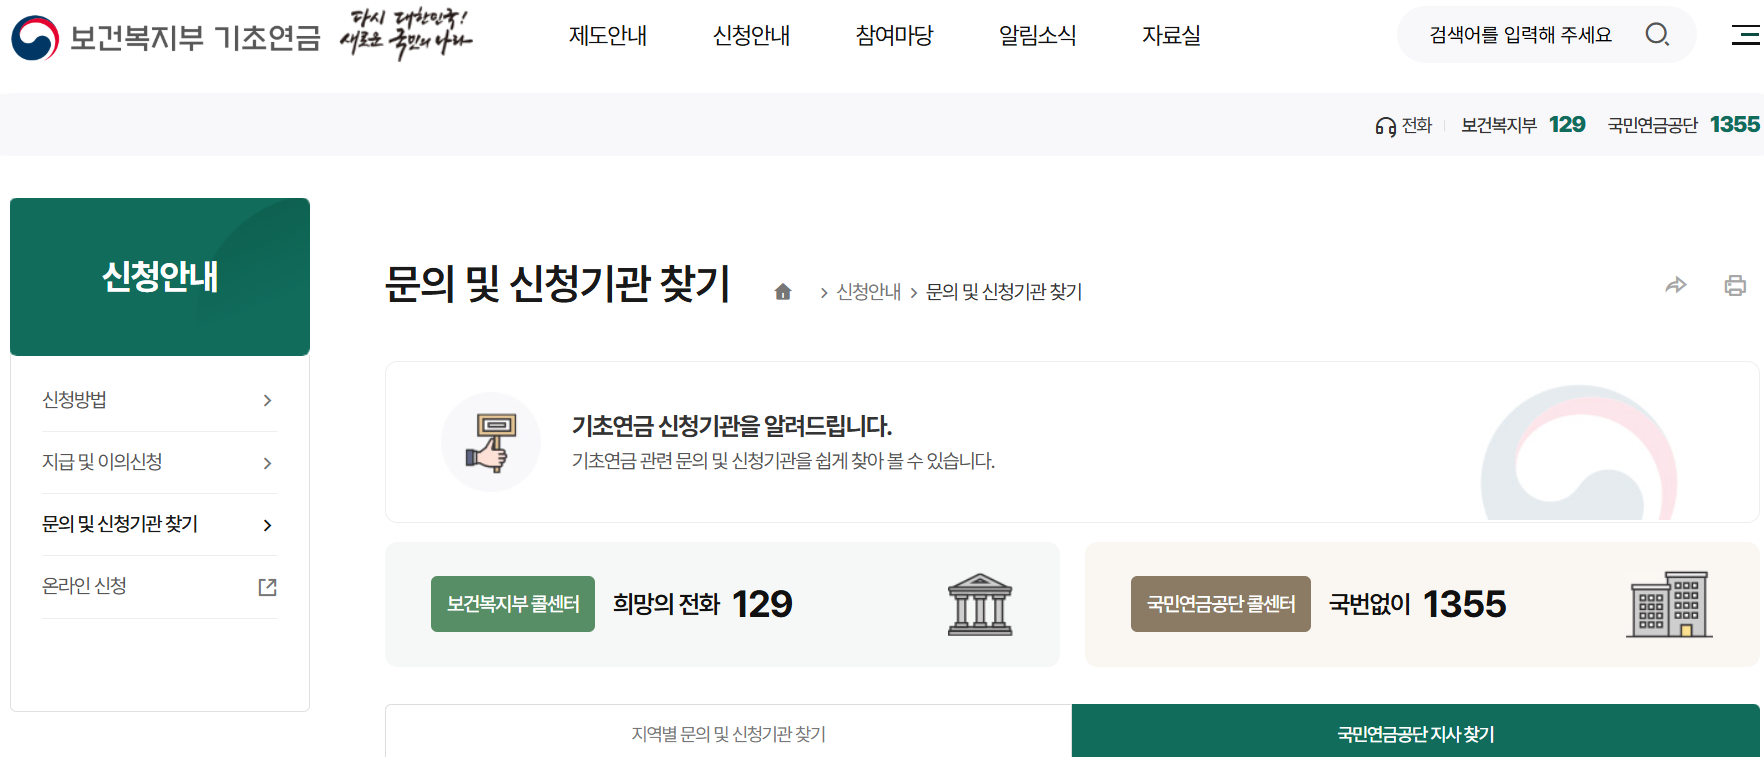The width and height of the screenshot is (1764, 757).
Task: Click the office building icon beside 1355
Action: (x=1669, y=605)
